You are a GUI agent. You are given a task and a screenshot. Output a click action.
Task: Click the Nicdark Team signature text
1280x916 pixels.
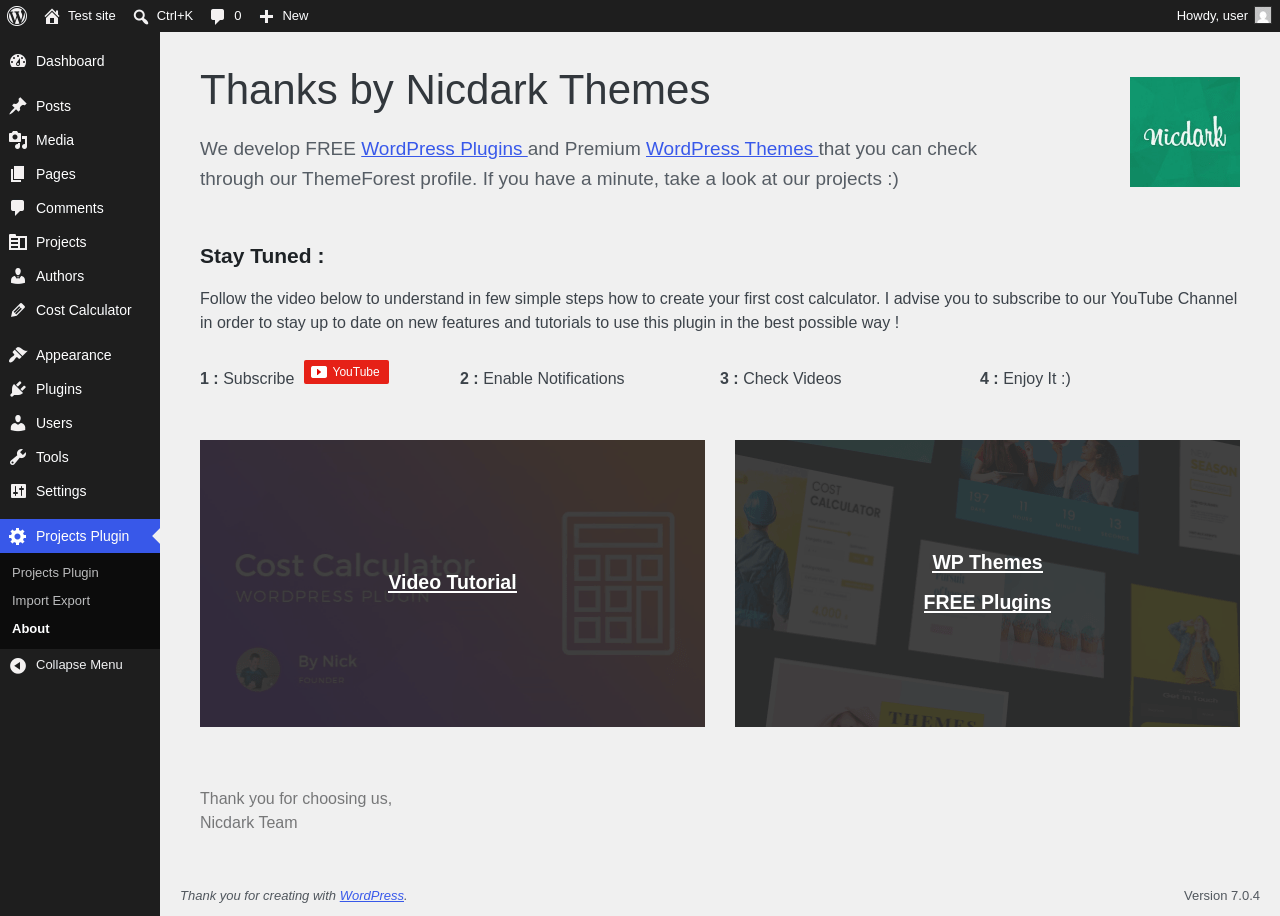[x=249, y=823]
